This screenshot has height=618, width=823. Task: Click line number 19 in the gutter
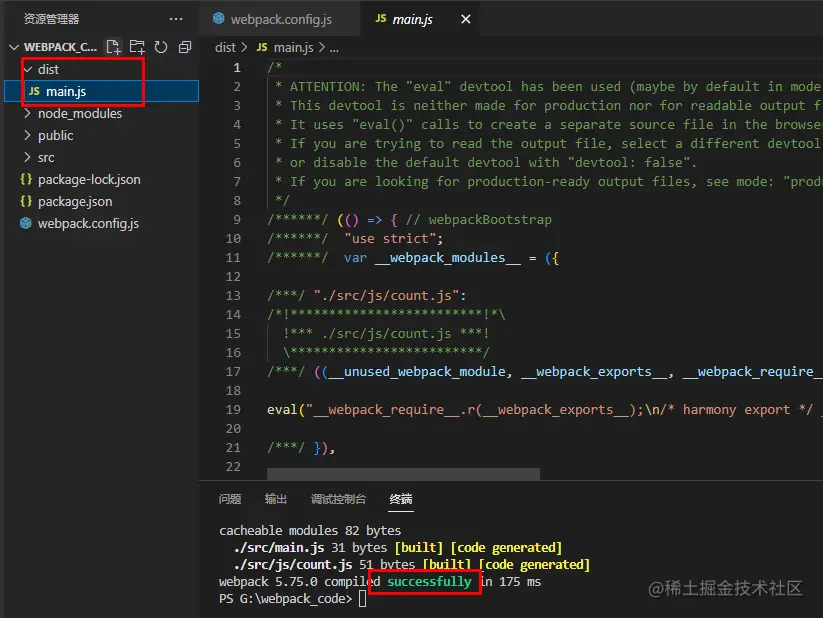click(233, 410)
